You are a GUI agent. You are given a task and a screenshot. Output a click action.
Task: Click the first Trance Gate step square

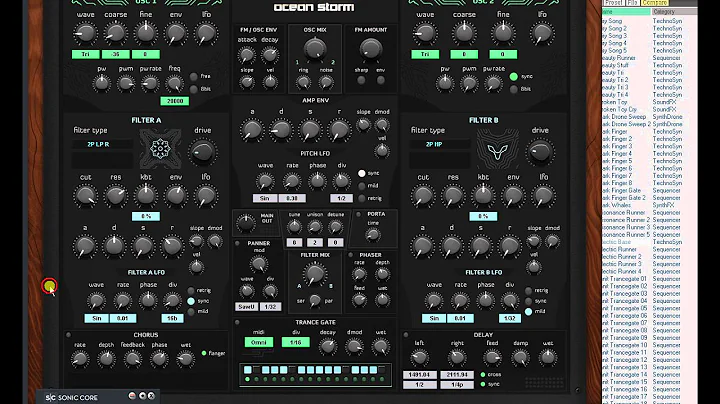248,370
